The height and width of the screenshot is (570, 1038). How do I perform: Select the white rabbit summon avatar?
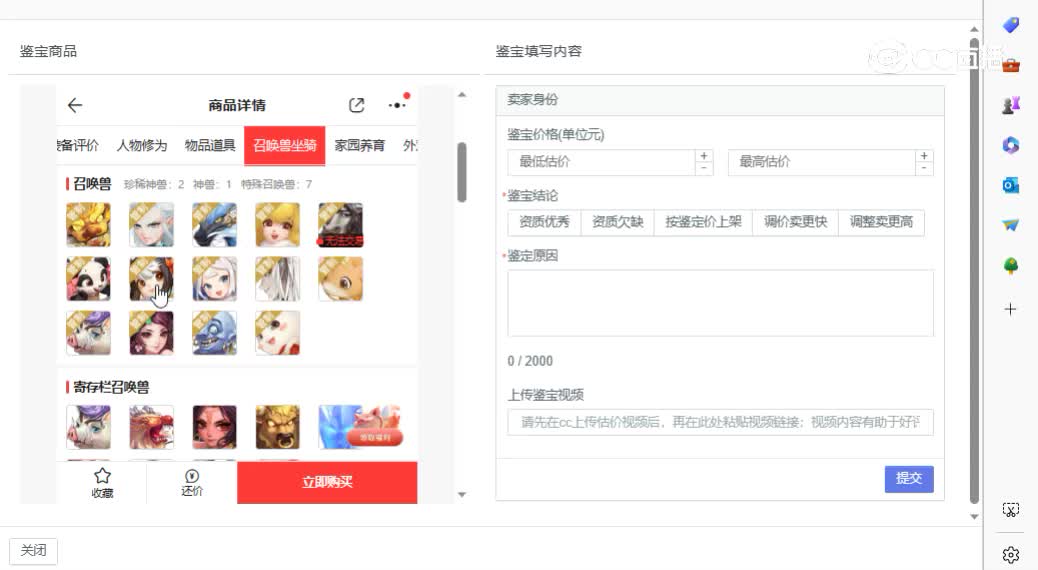277,333
